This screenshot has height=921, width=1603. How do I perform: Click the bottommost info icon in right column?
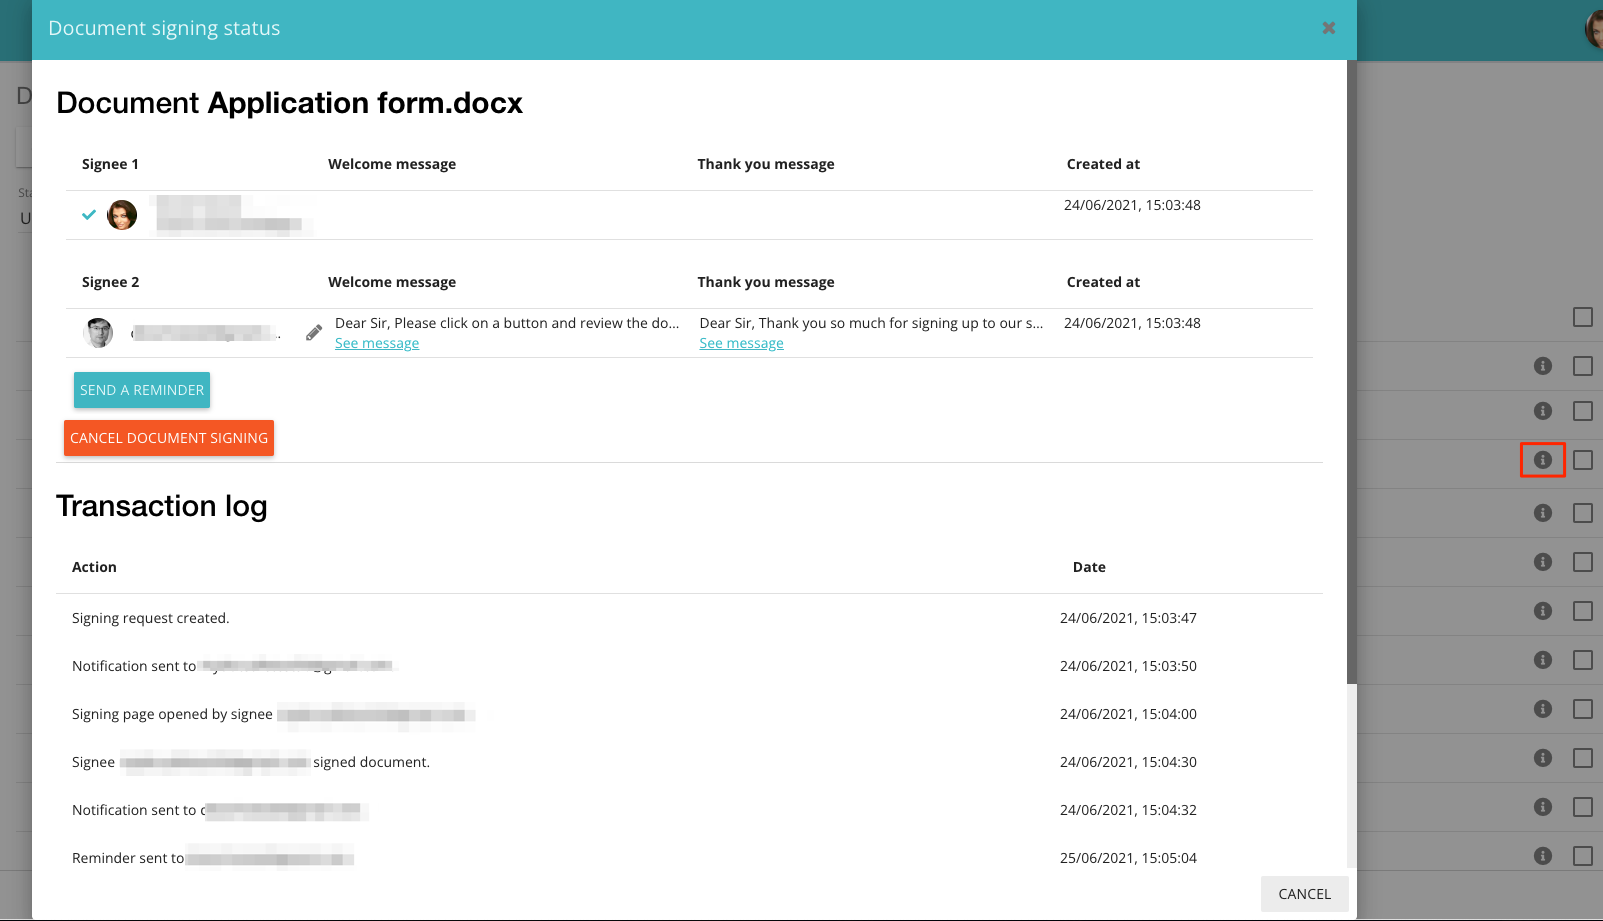click(x=1542, y=856)
